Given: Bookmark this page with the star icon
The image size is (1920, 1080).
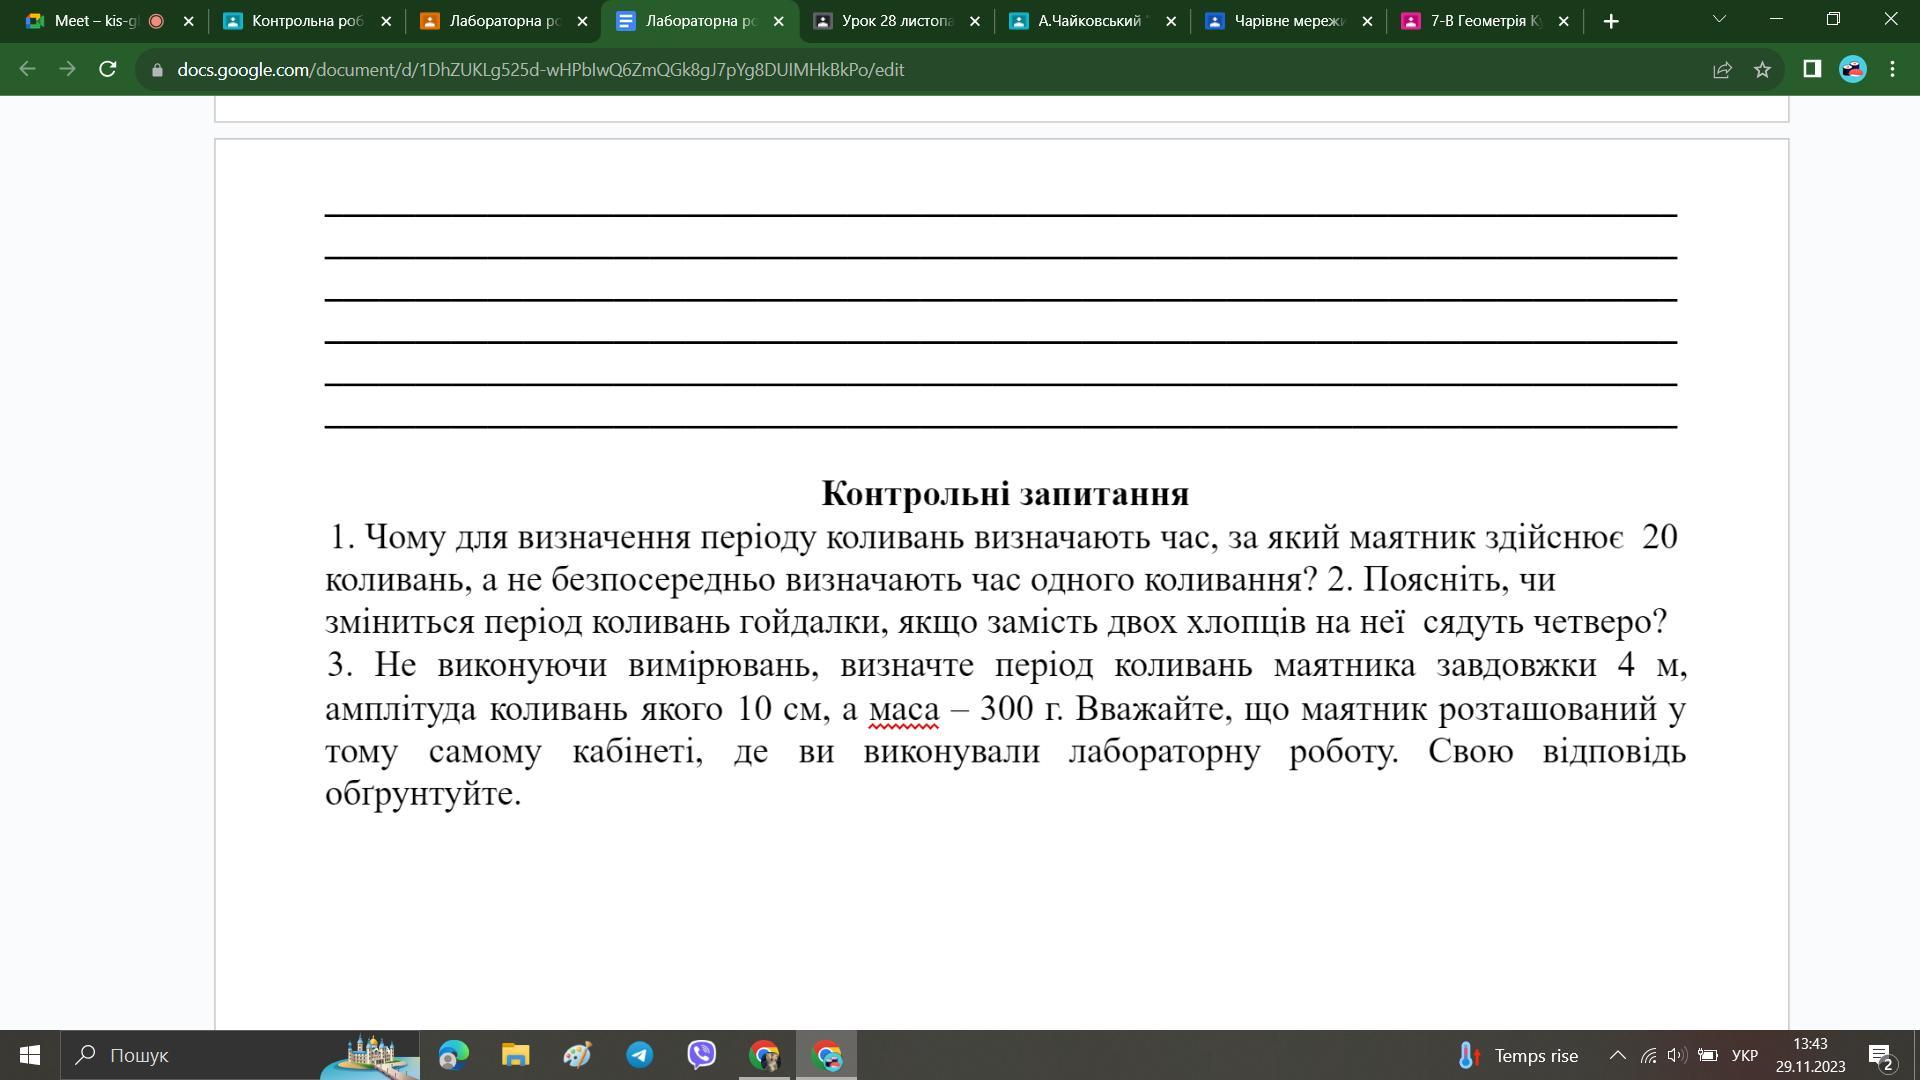Looking at the screenshot, I should coord(1762,69).
